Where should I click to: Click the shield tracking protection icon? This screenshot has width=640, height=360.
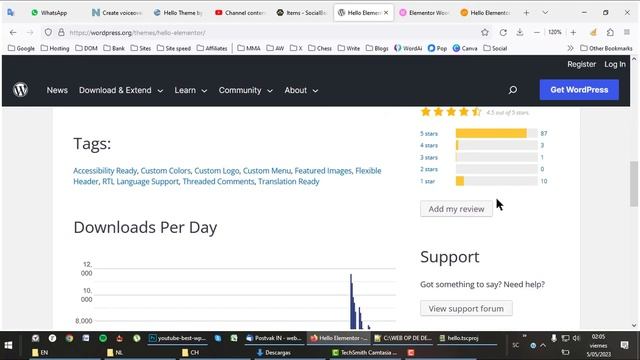(48, 32)
